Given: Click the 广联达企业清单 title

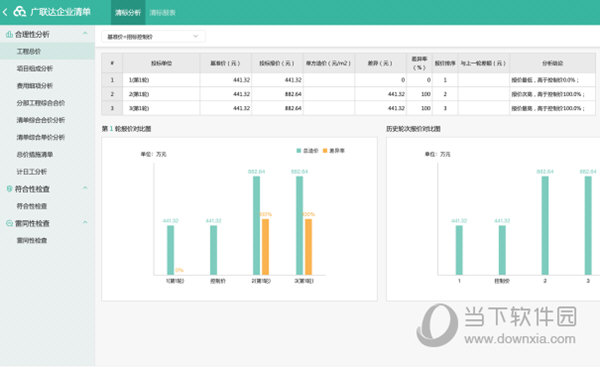Looking at the screenshot, I should click(60, 12).
